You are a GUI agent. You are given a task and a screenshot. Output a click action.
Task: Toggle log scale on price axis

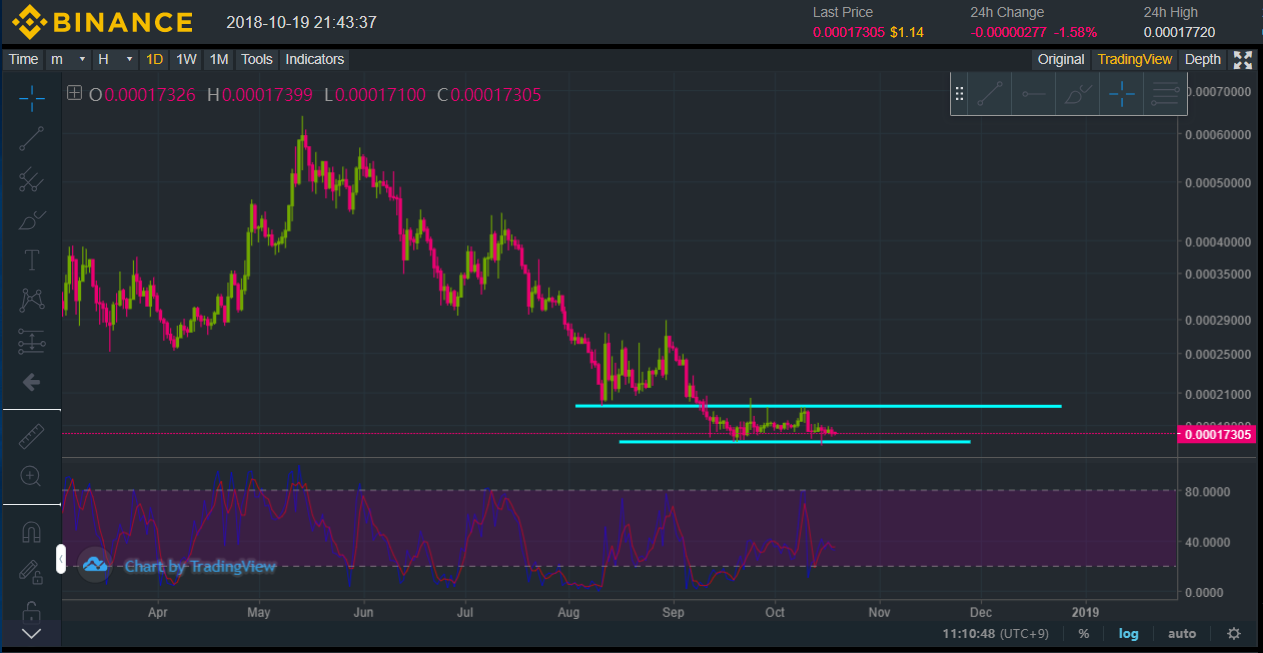pyautogui.click(x=1128, y=634)
